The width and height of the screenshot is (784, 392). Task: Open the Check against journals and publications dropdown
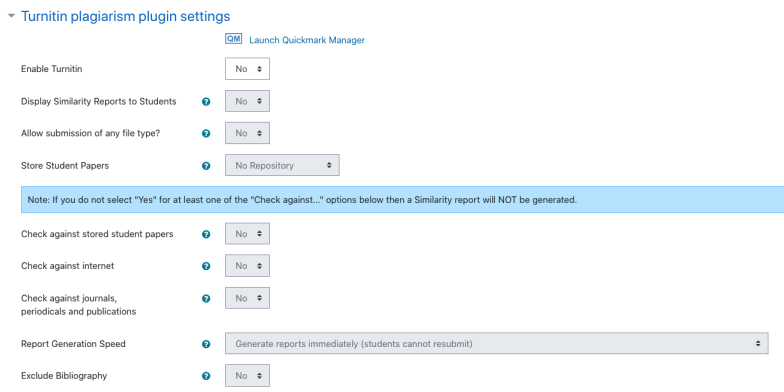click(248, 298)
